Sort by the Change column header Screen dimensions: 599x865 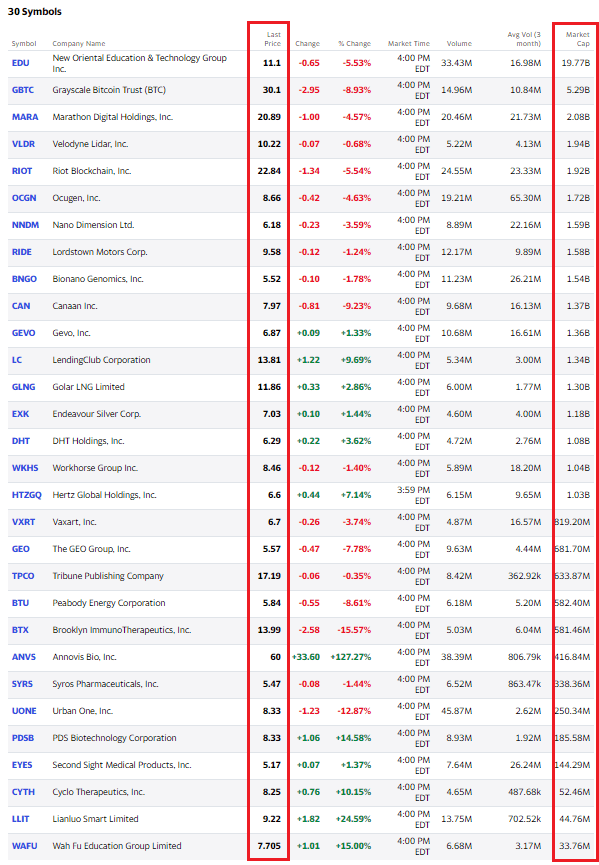click(x=307, y=44)
